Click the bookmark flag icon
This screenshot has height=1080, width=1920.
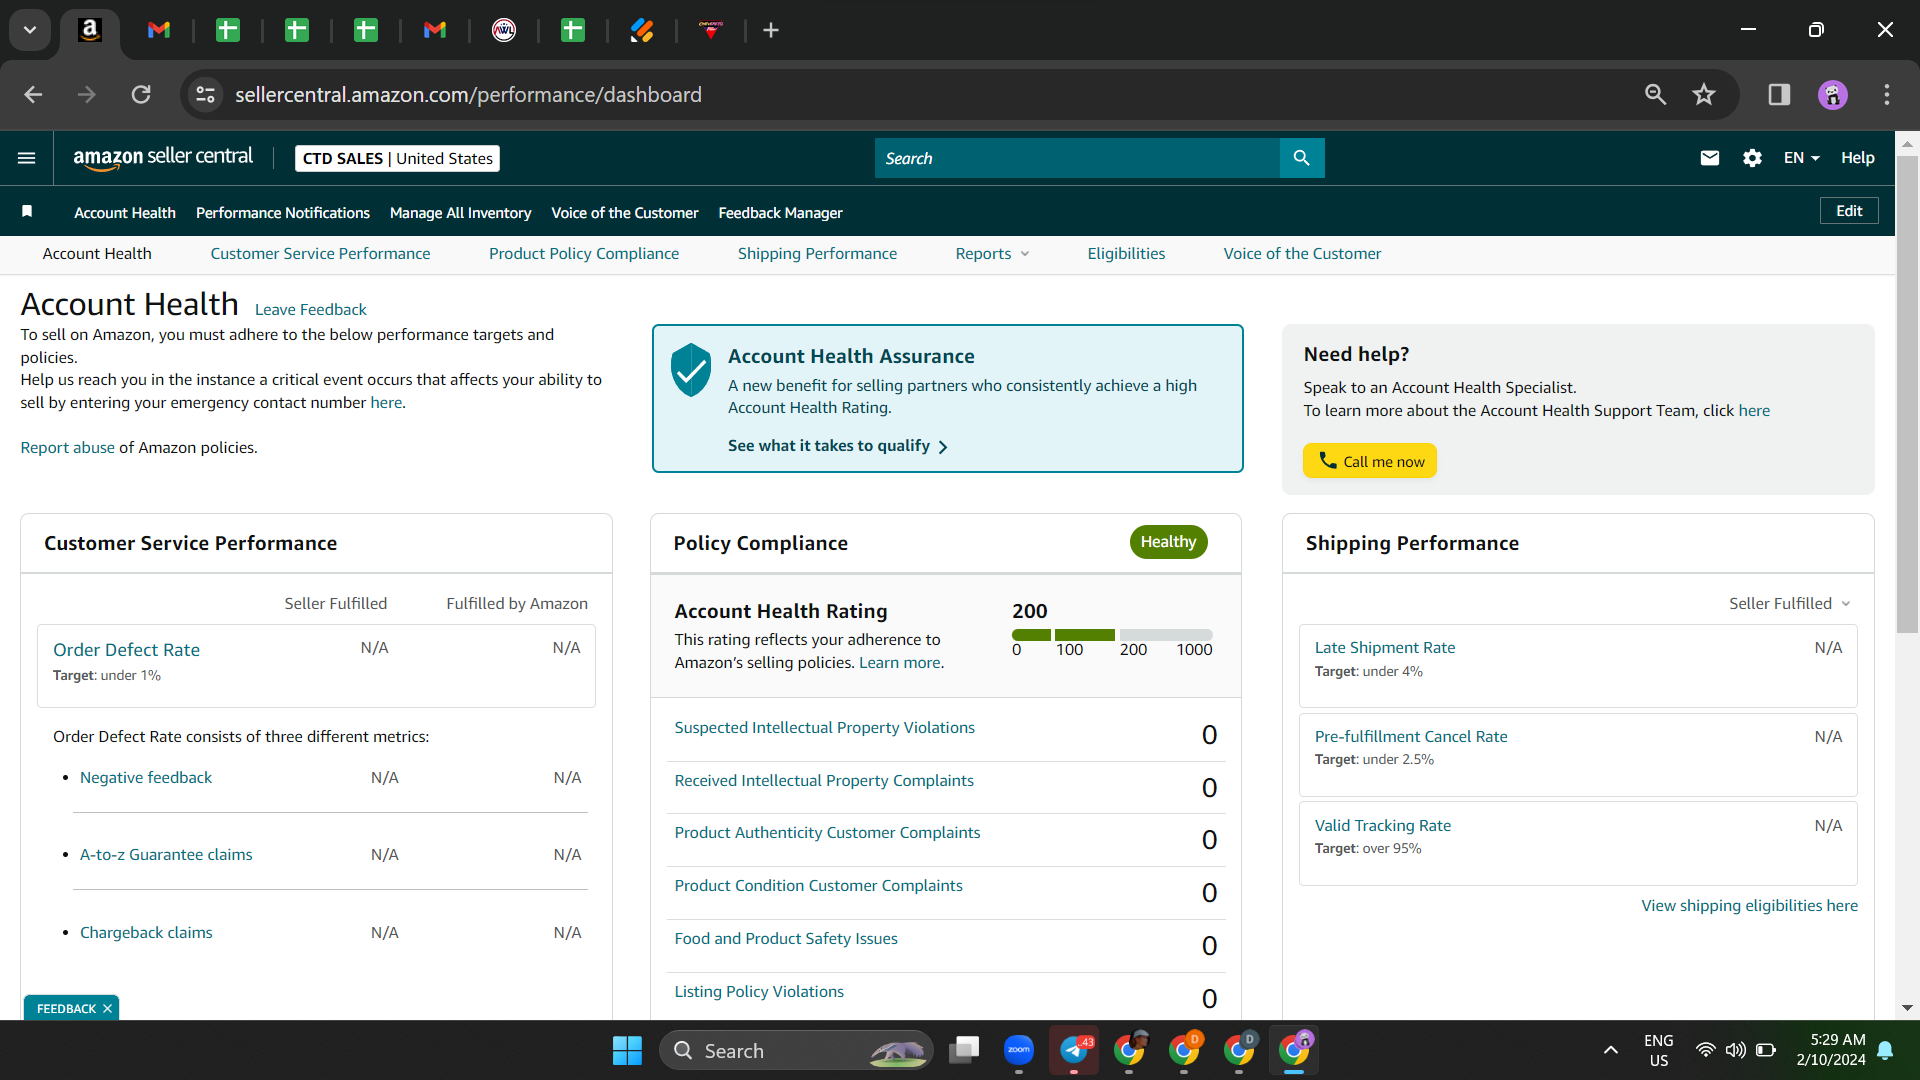tap(27, 211)
